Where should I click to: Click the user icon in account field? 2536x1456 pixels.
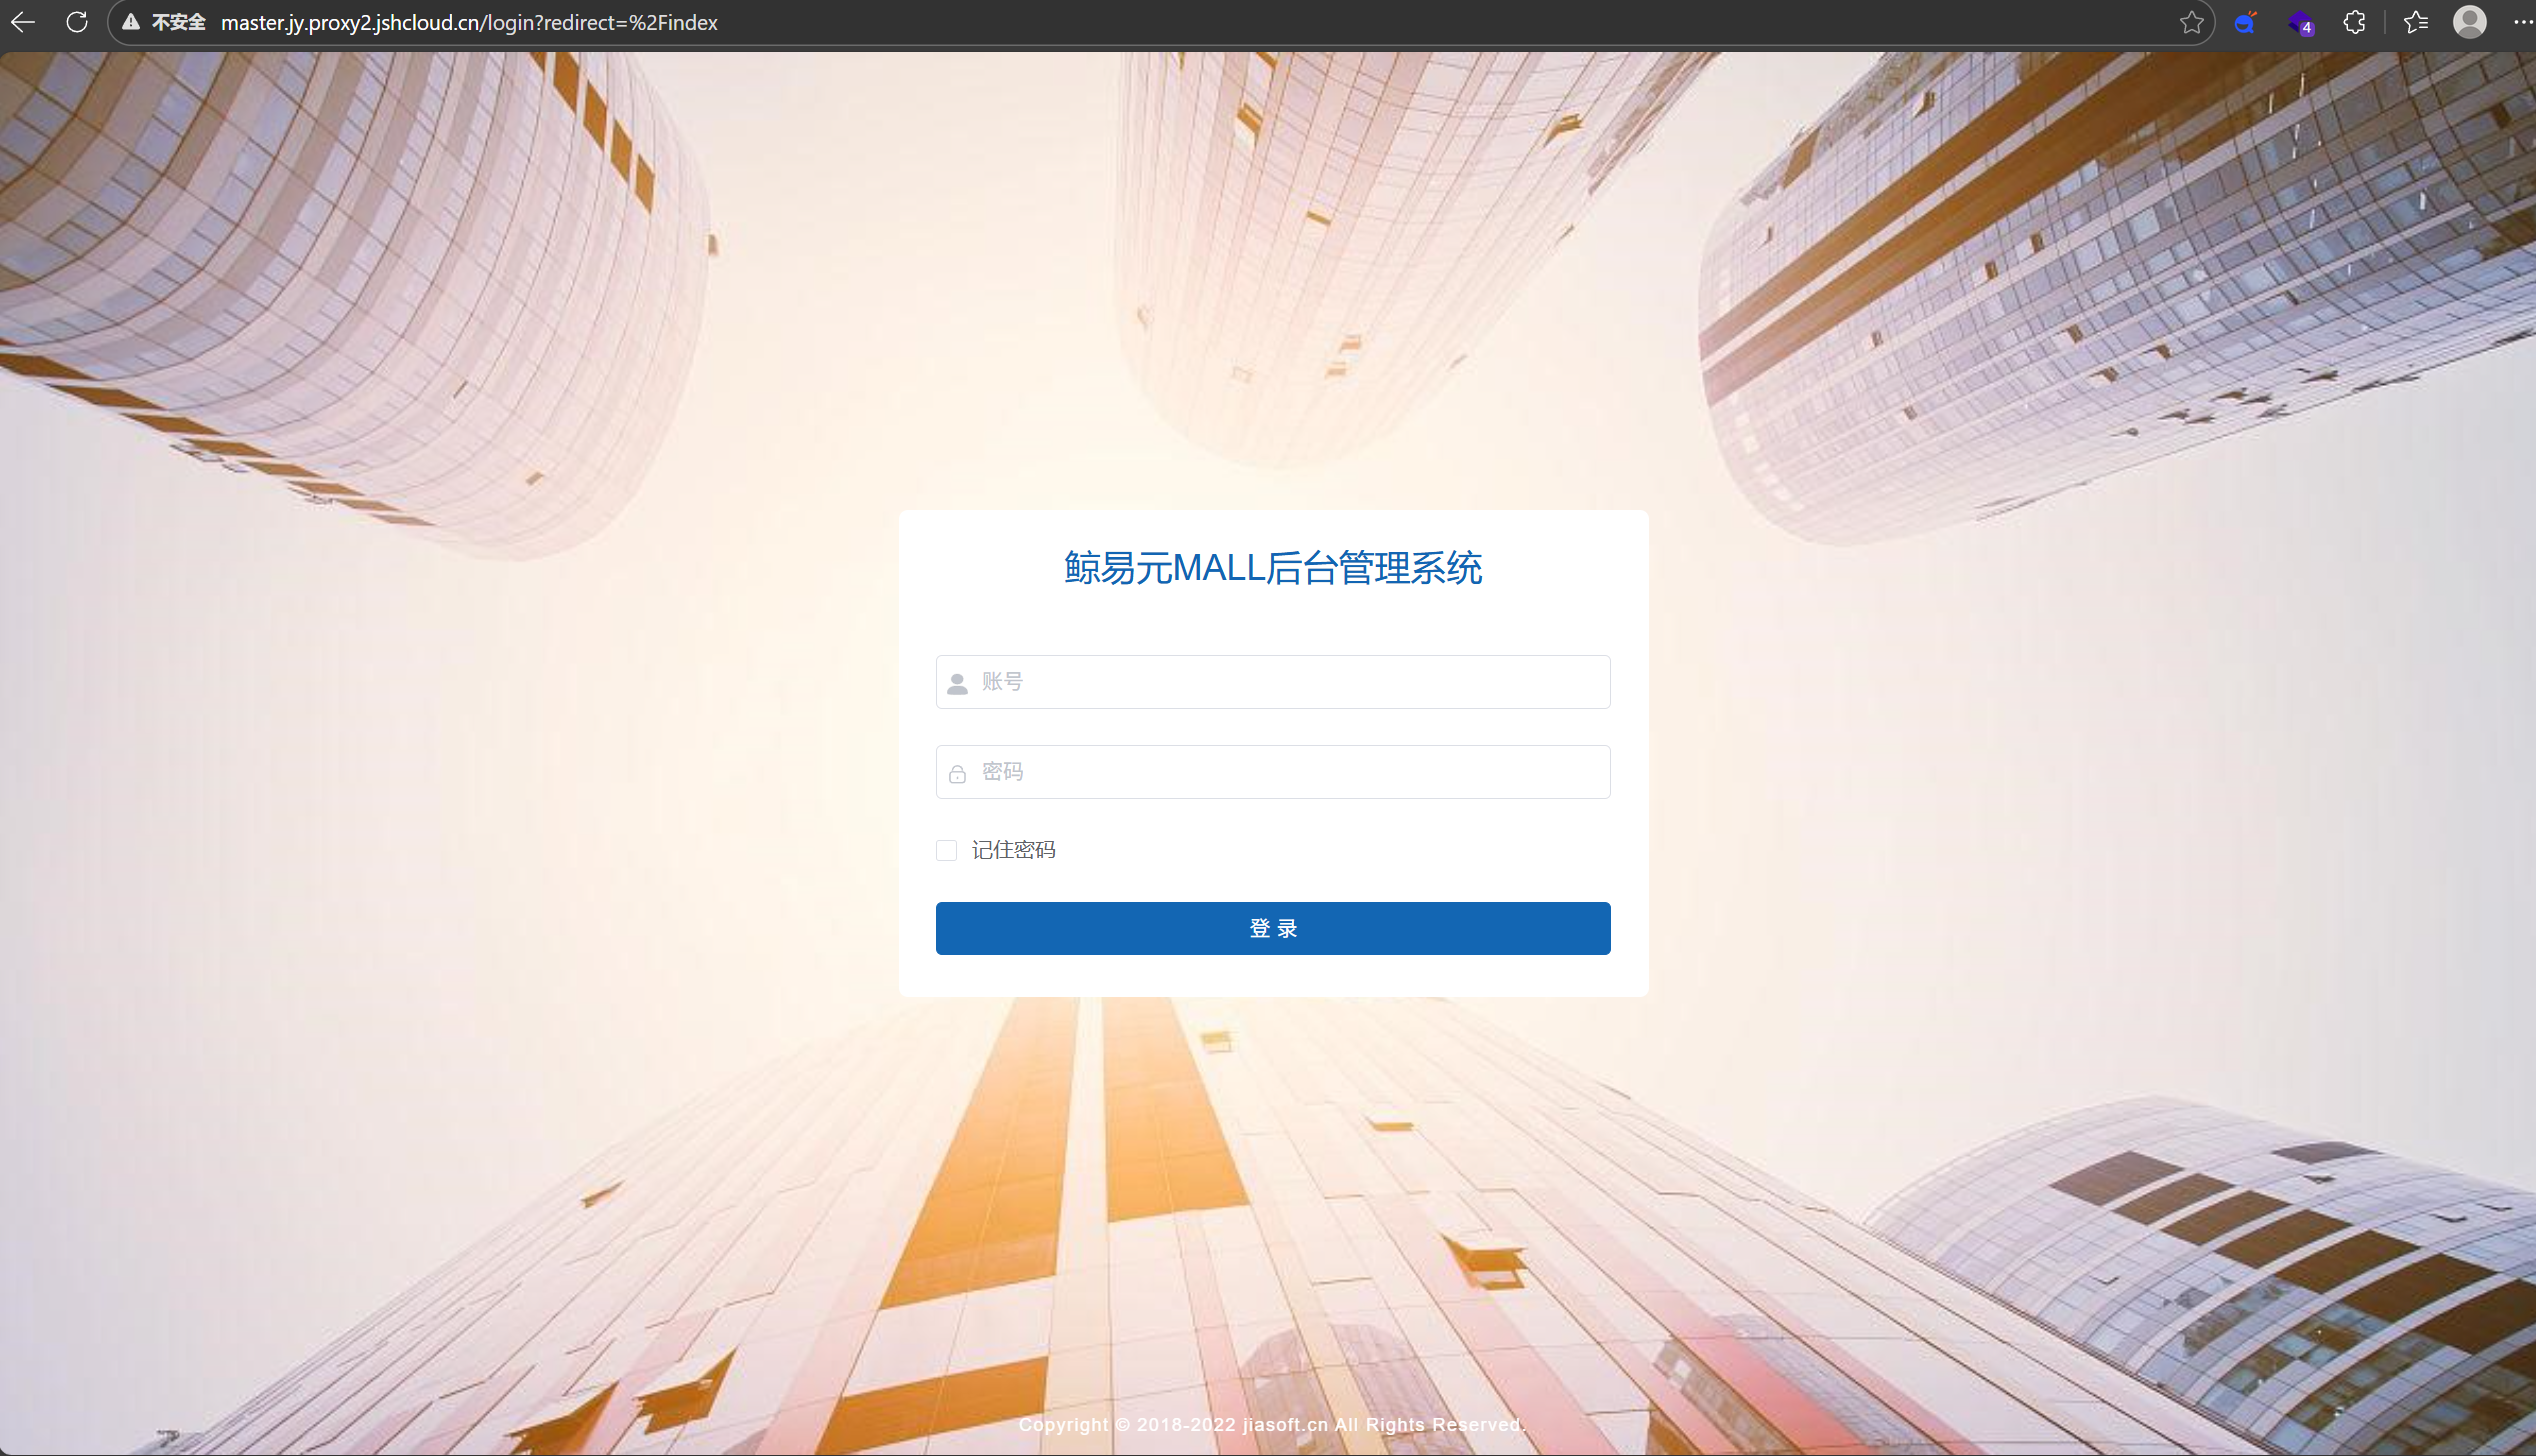[957, 683]
